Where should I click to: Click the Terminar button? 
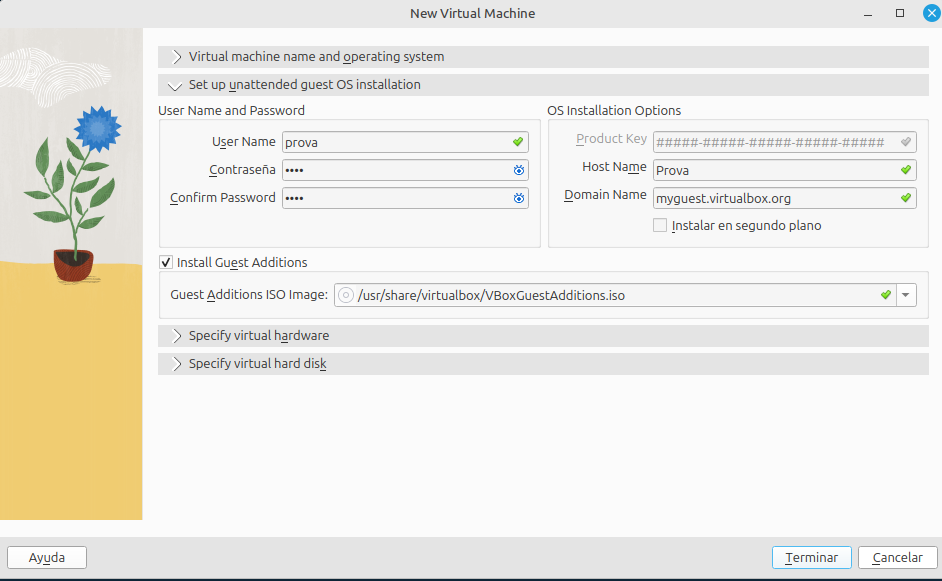(x=811, y=558)
